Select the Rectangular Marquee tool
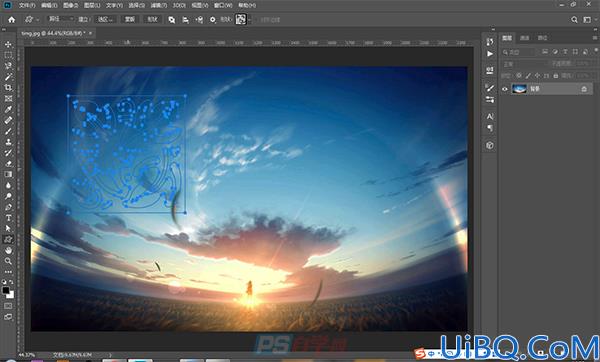This screenshot has height=362, width=600. coord(8,55)
